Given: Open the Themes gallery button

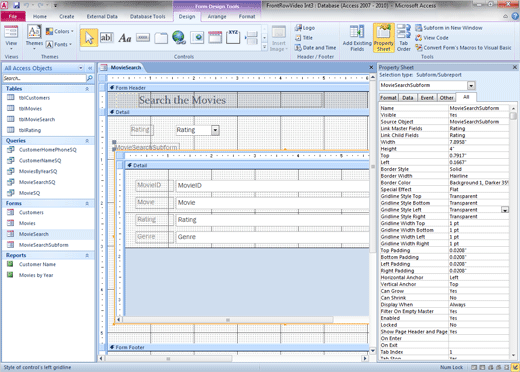Looking at the screenshot, I should 34,38.
